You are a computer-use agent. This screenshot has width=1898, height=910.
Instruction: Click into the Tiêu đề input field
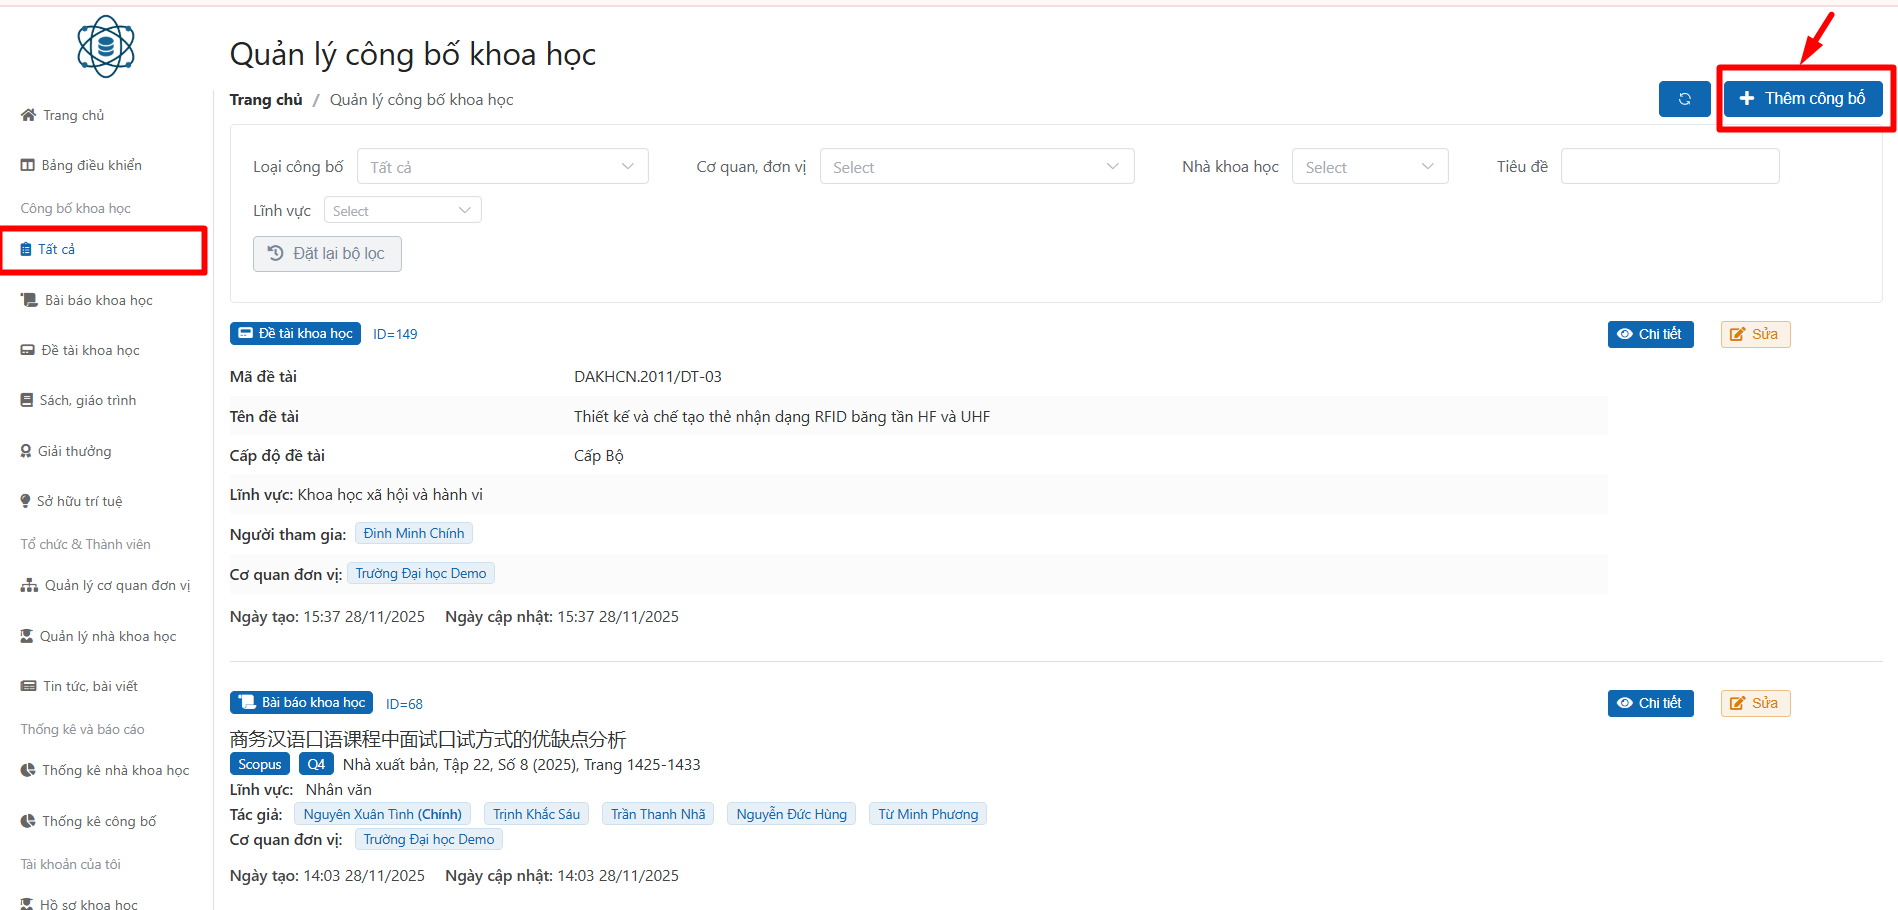tap(1669, 167)
